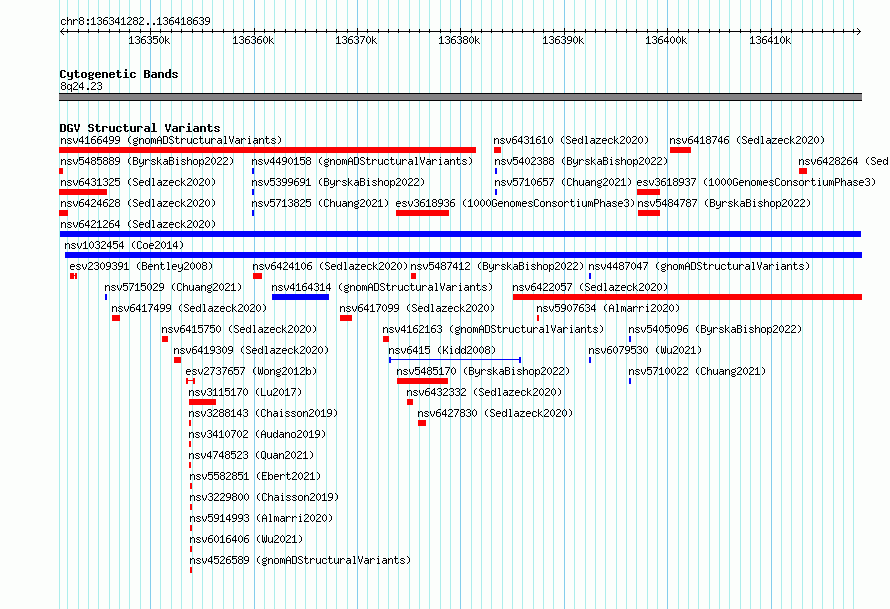The image size is (890, 609).
Task: Open nsv6422057 (Sedlazeck2020) label
Action: point(590,287)
